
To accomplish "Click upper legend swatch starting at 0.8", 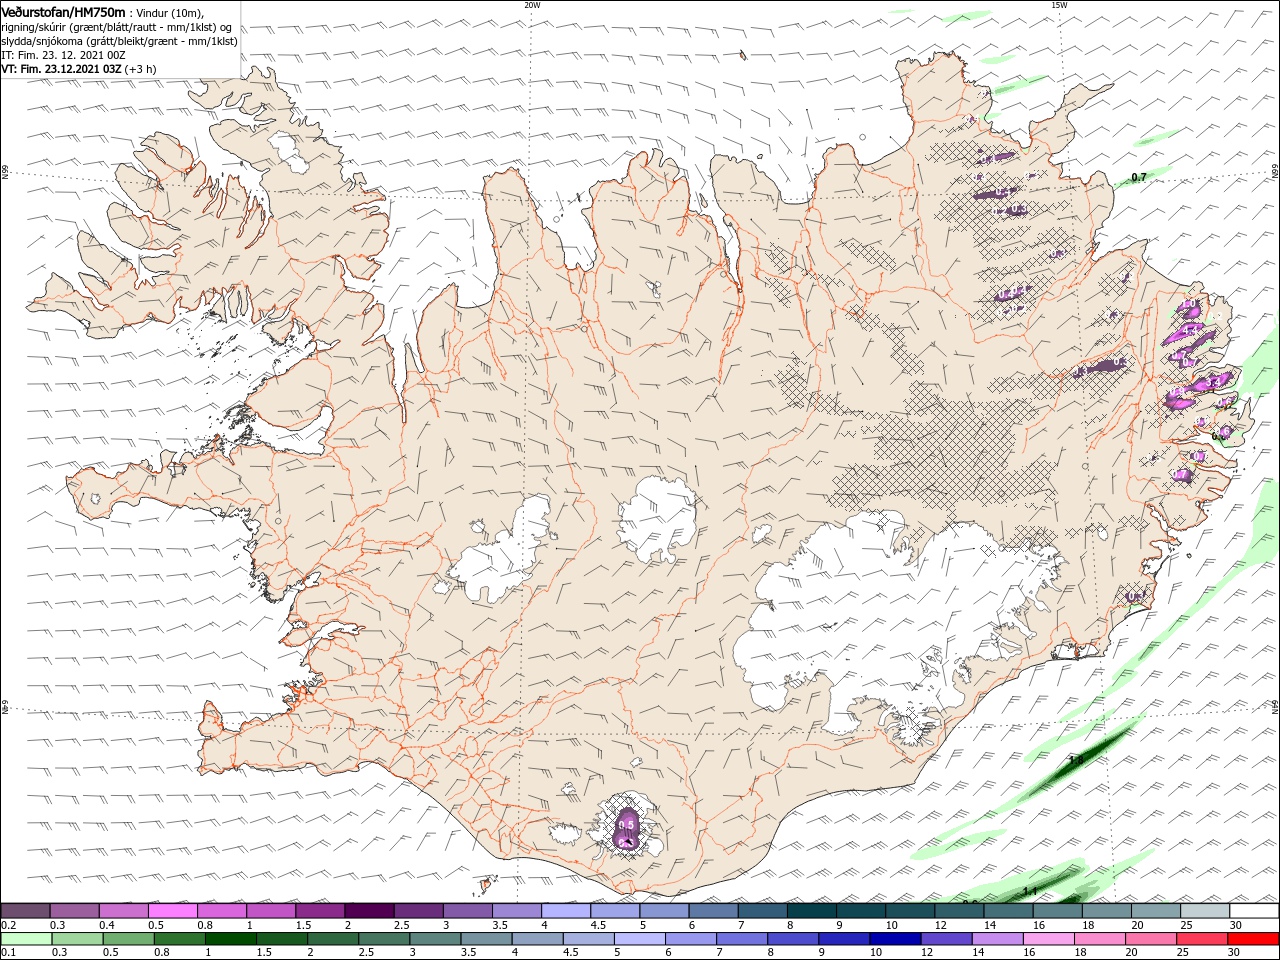I will click(x=222, y=910).
